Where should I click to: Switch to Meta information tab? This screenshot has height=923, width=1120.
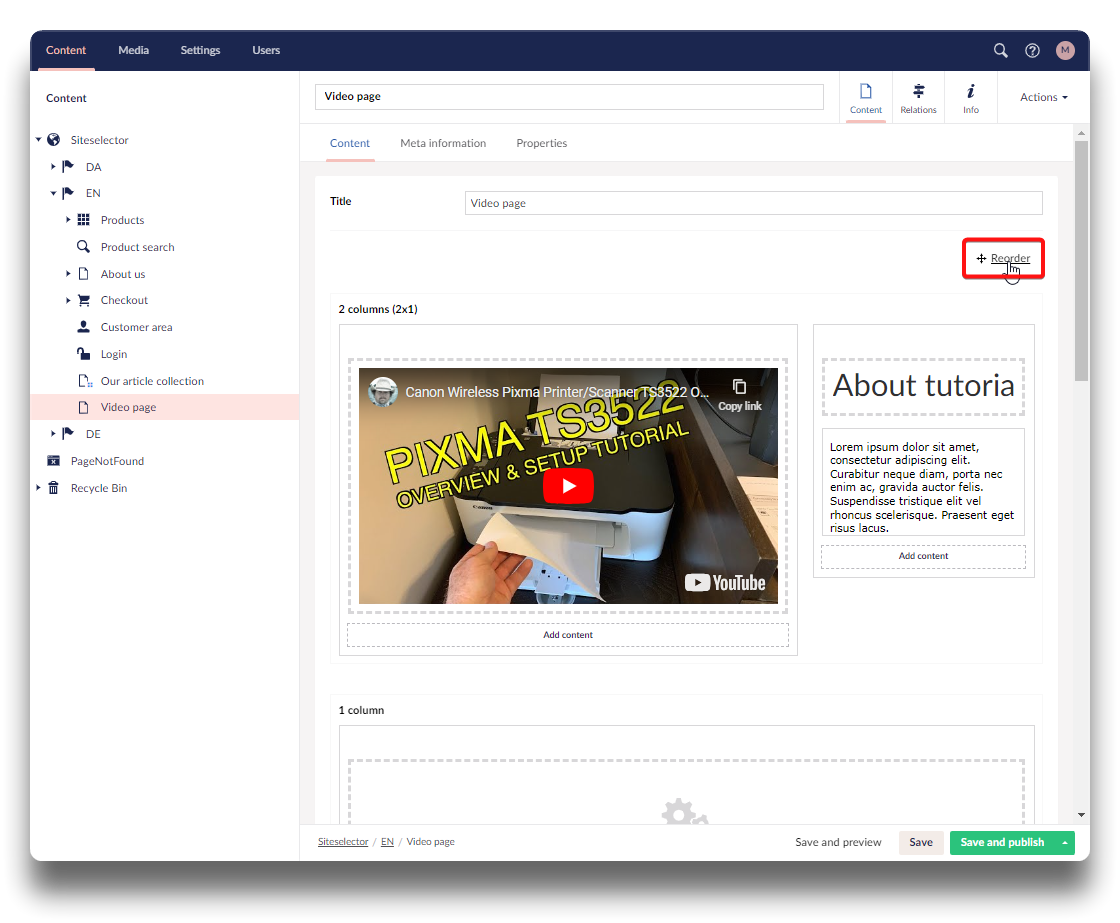[x=443, y=143]
